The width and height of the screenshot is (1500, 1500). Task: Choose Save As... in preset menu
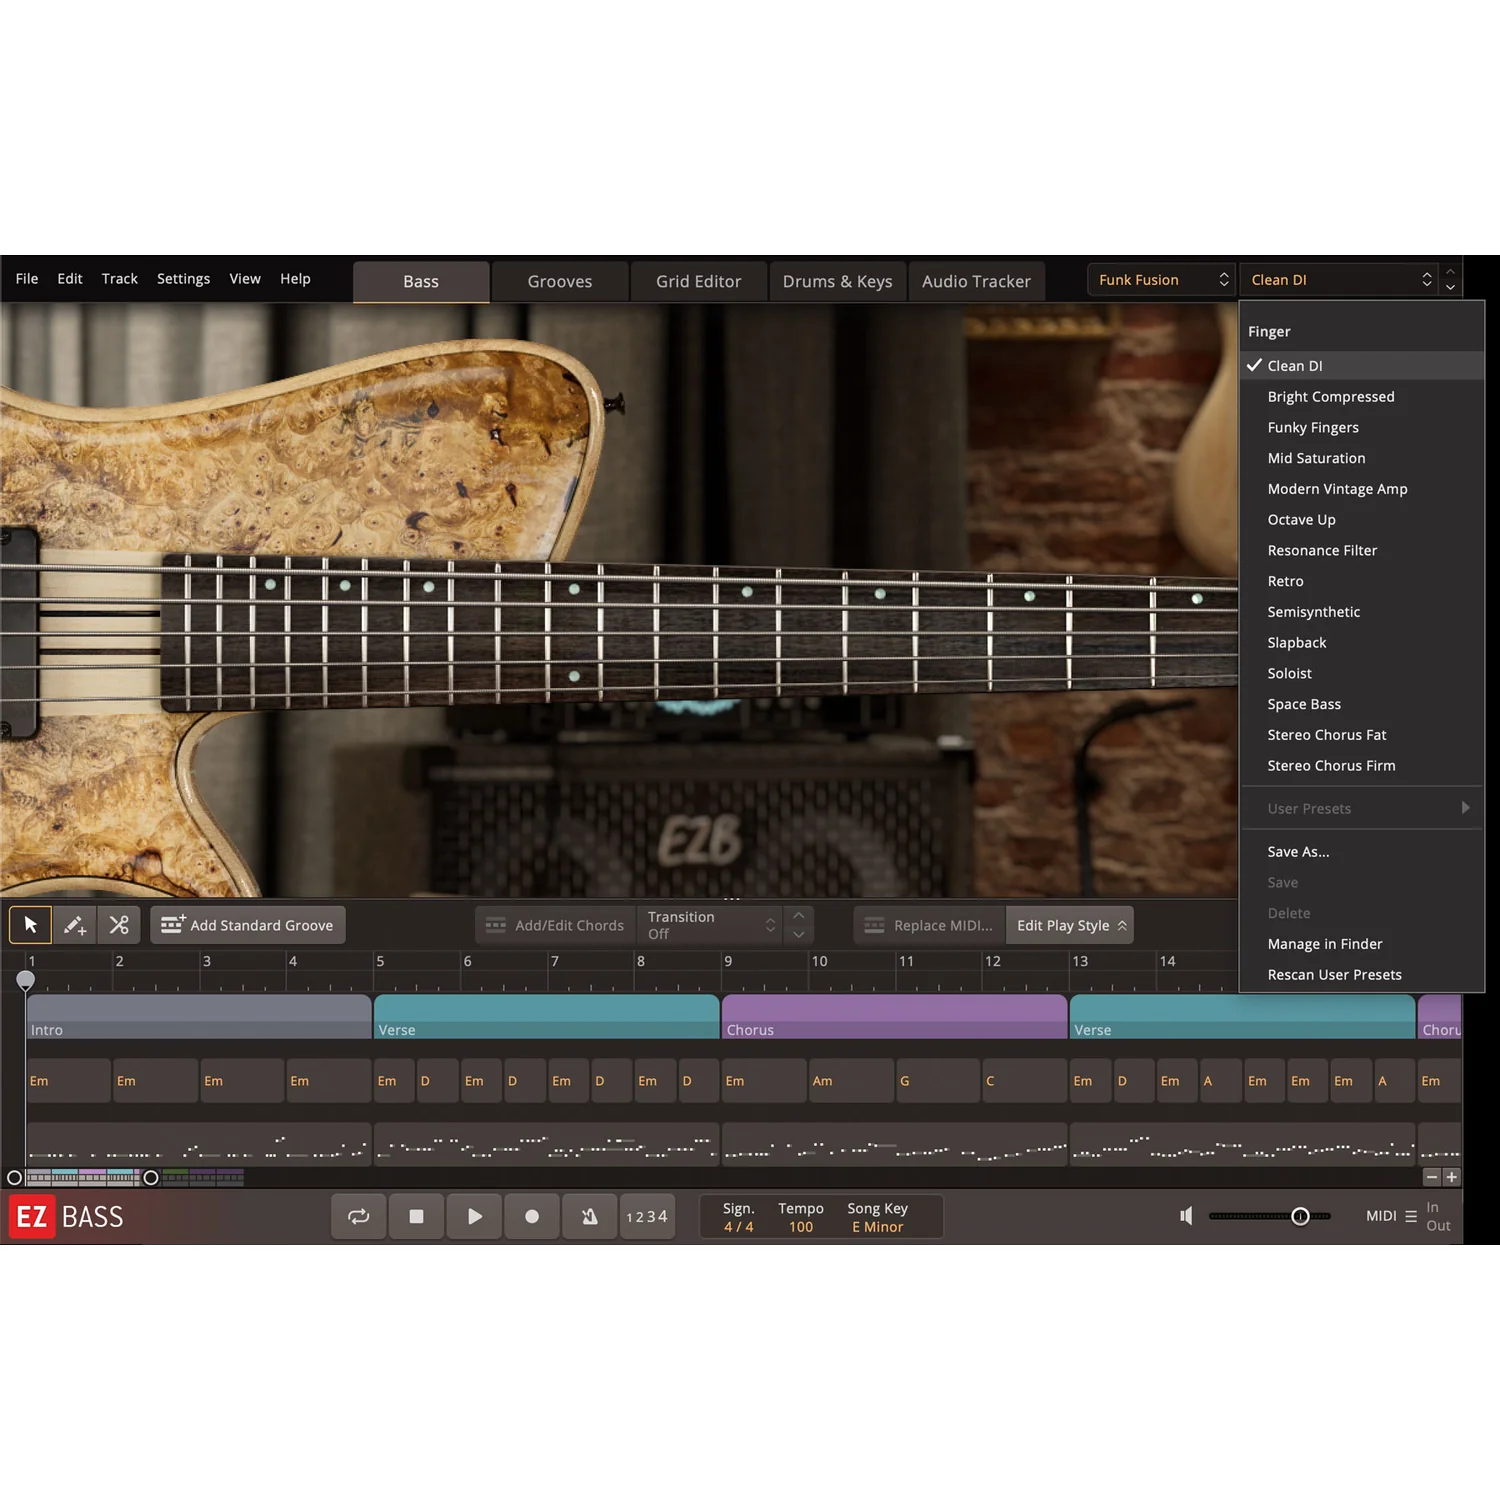1360,852
